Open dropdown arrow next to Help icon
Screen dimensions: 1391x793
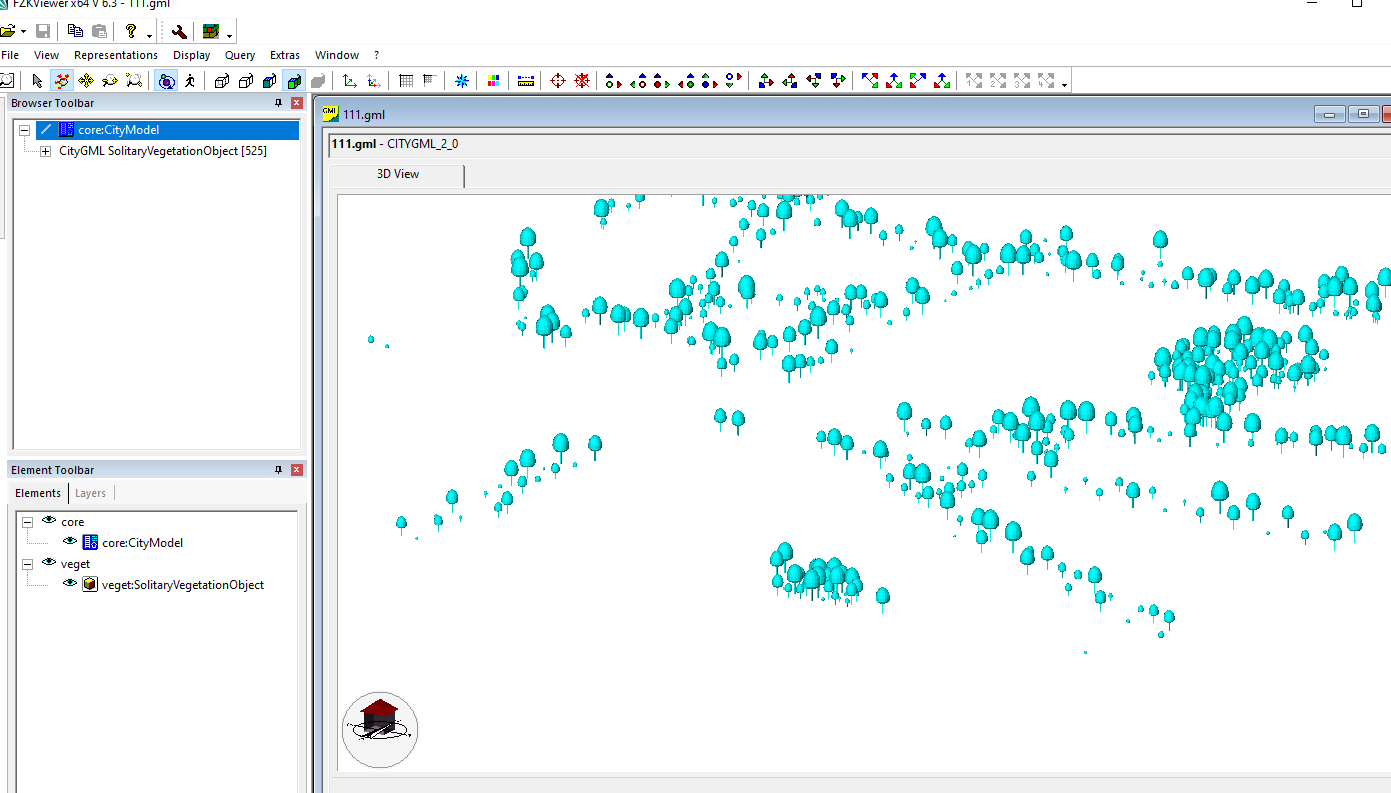[149, 34]
